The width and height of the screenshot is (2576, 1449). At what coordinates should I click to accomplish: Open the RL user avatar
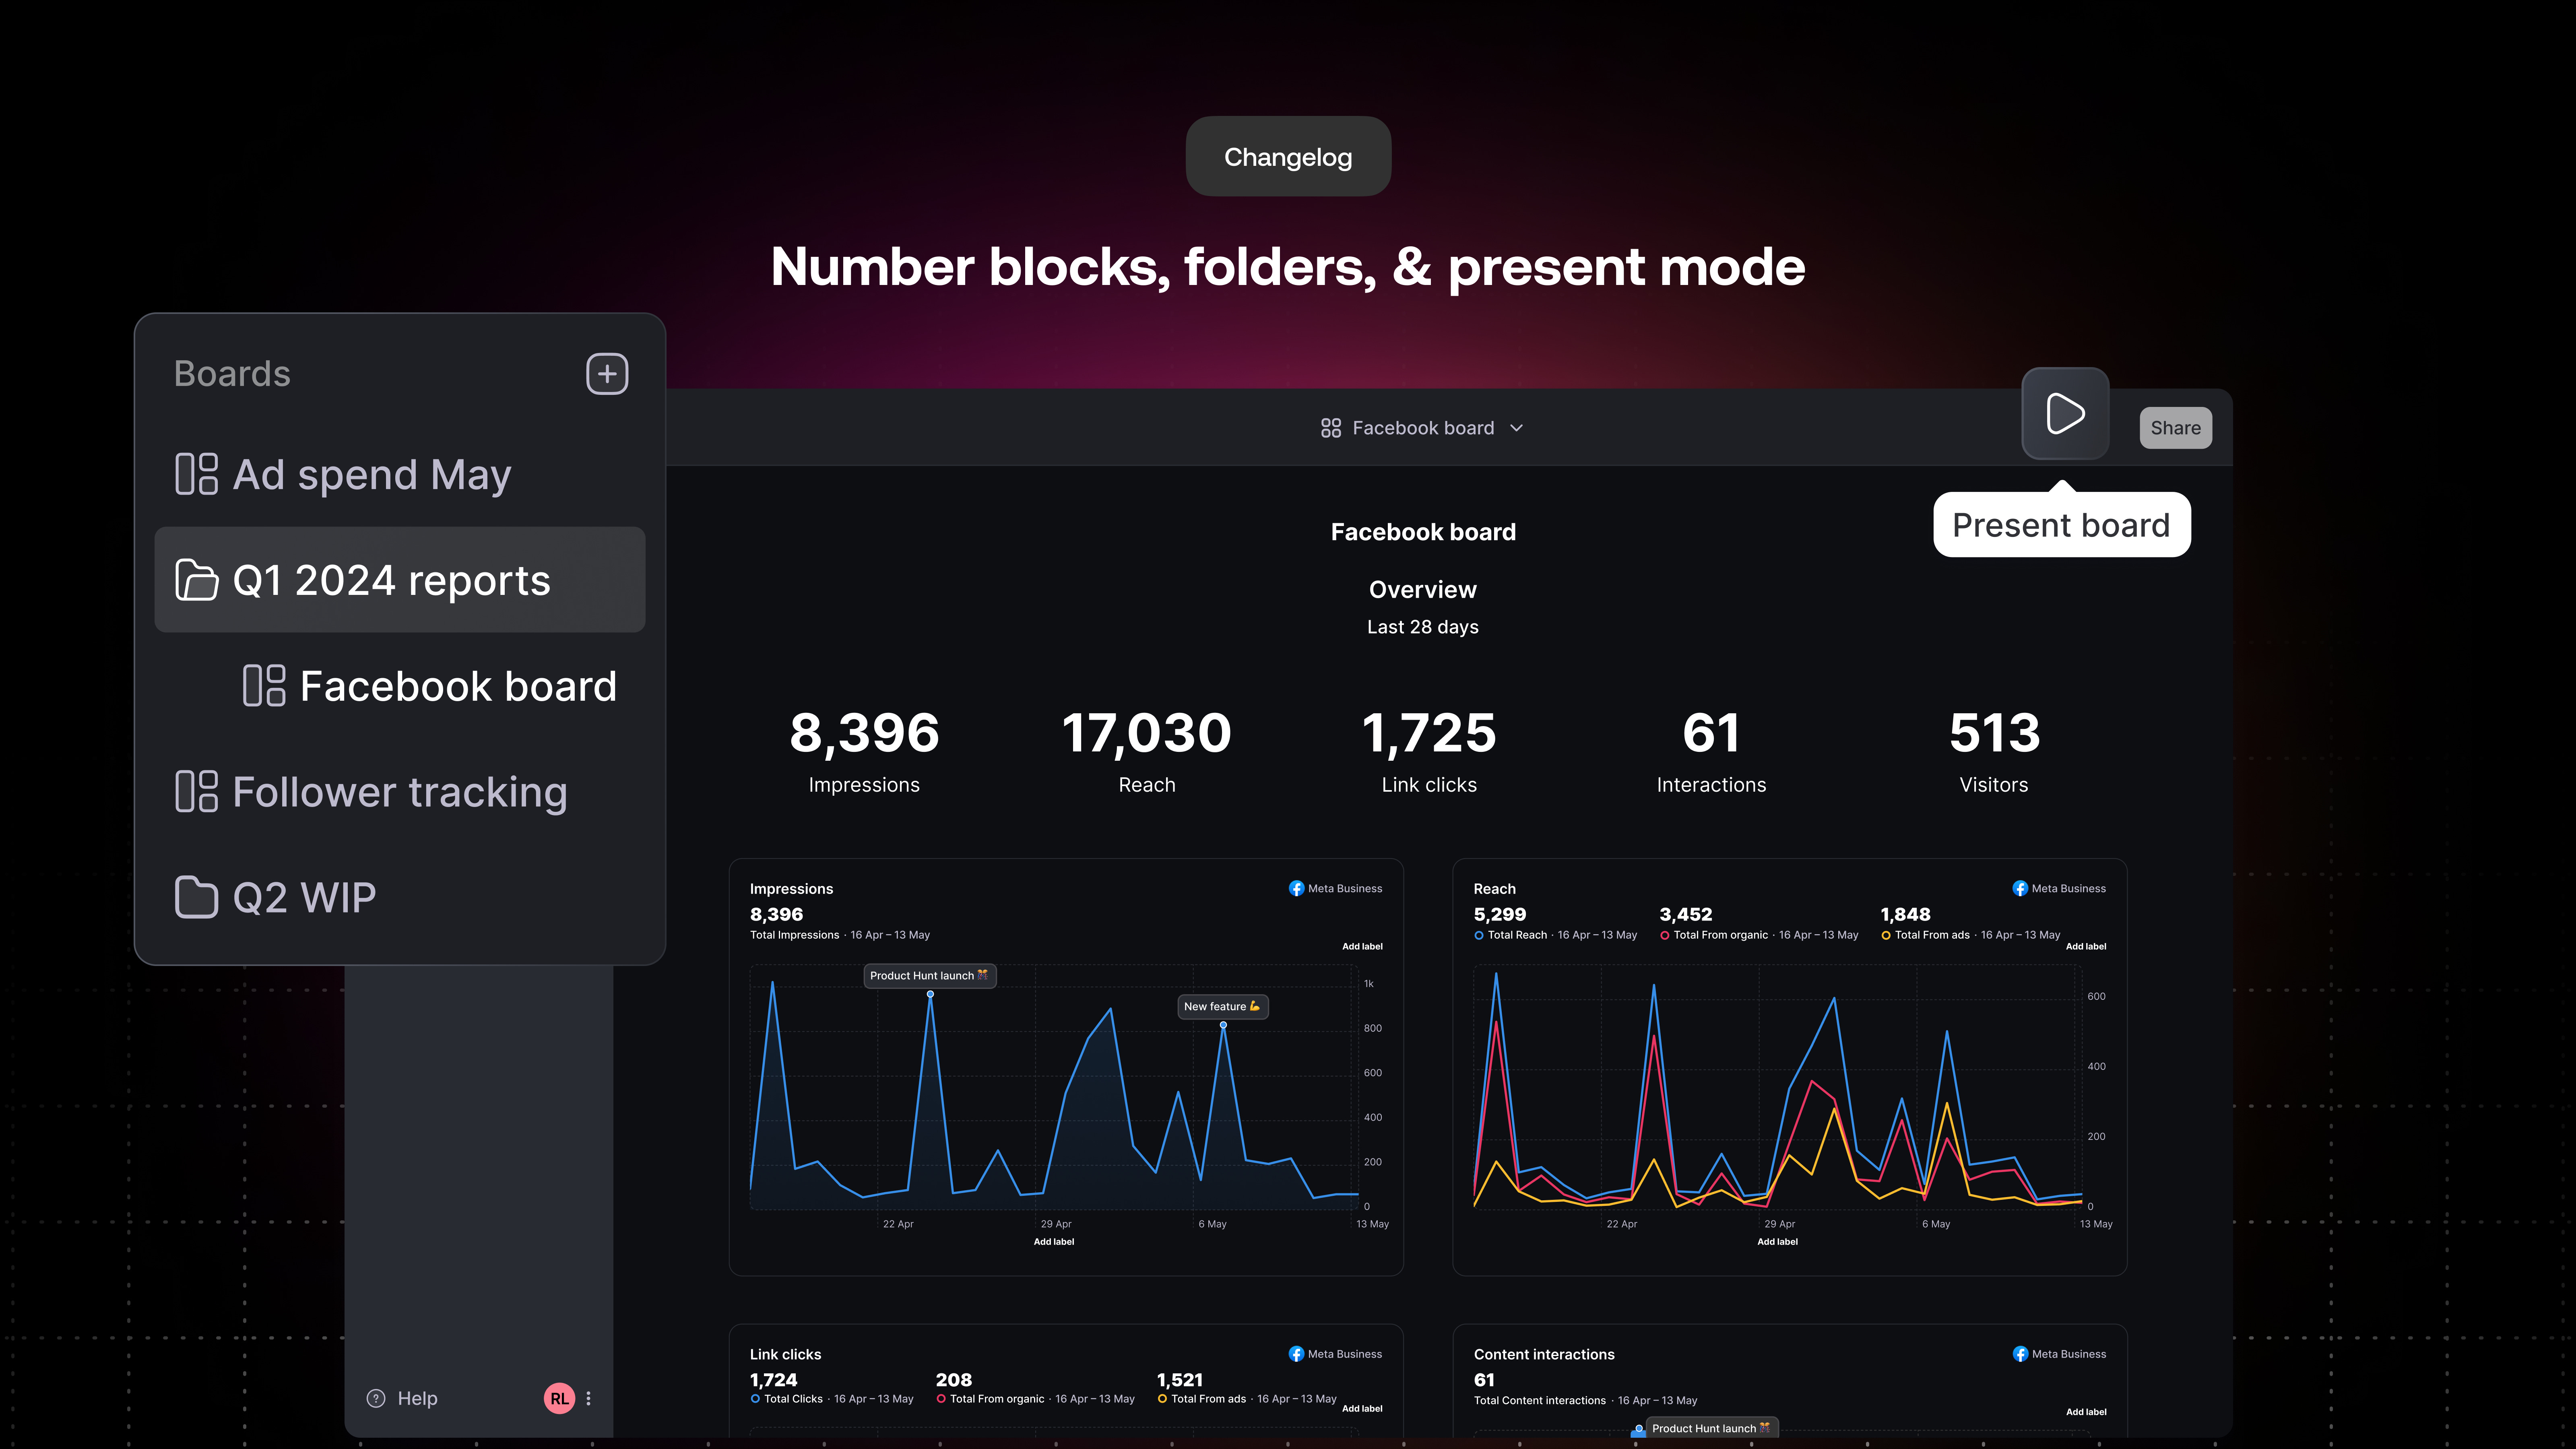coord(559,1398)
